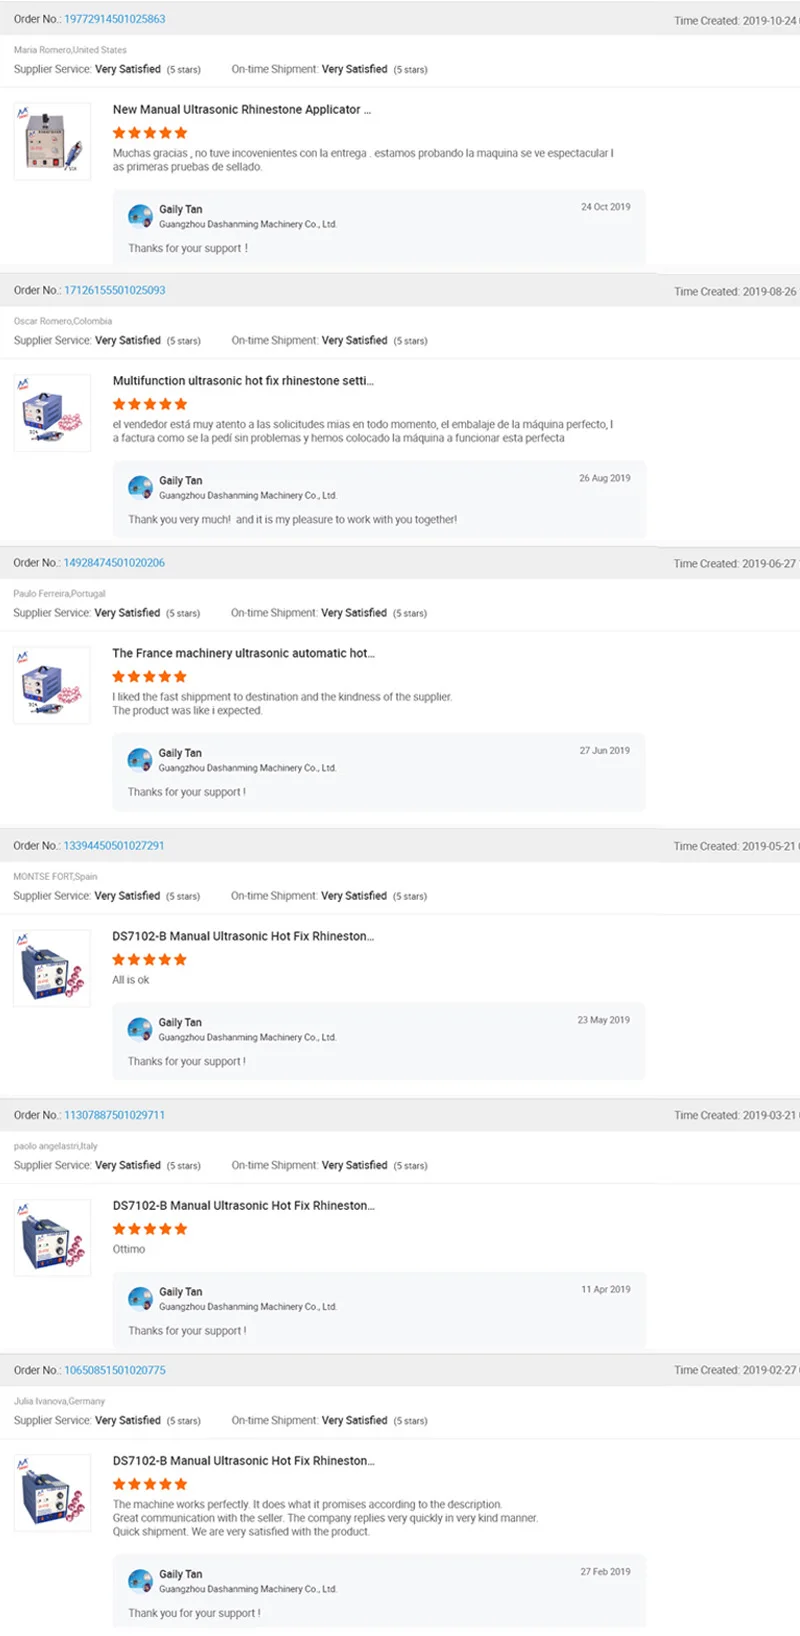800x1636 pixels.
Task: Click Multifunction ultrasonic hot fix product thumbnail
Action: (x=52, y=412)
